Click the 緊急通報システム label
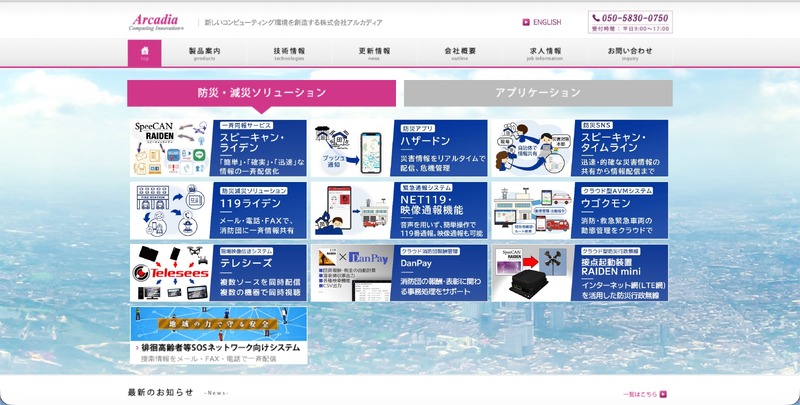 click(427, 188)
